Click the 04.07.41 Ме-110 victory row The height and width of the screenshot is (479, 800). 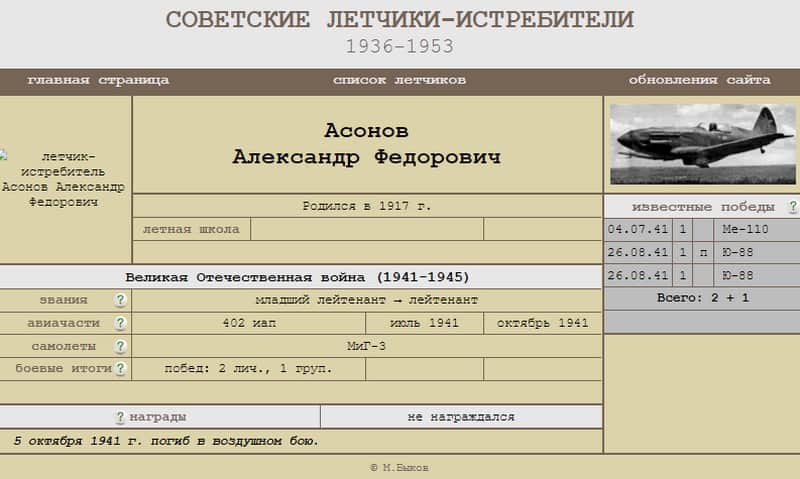(701, 229)
